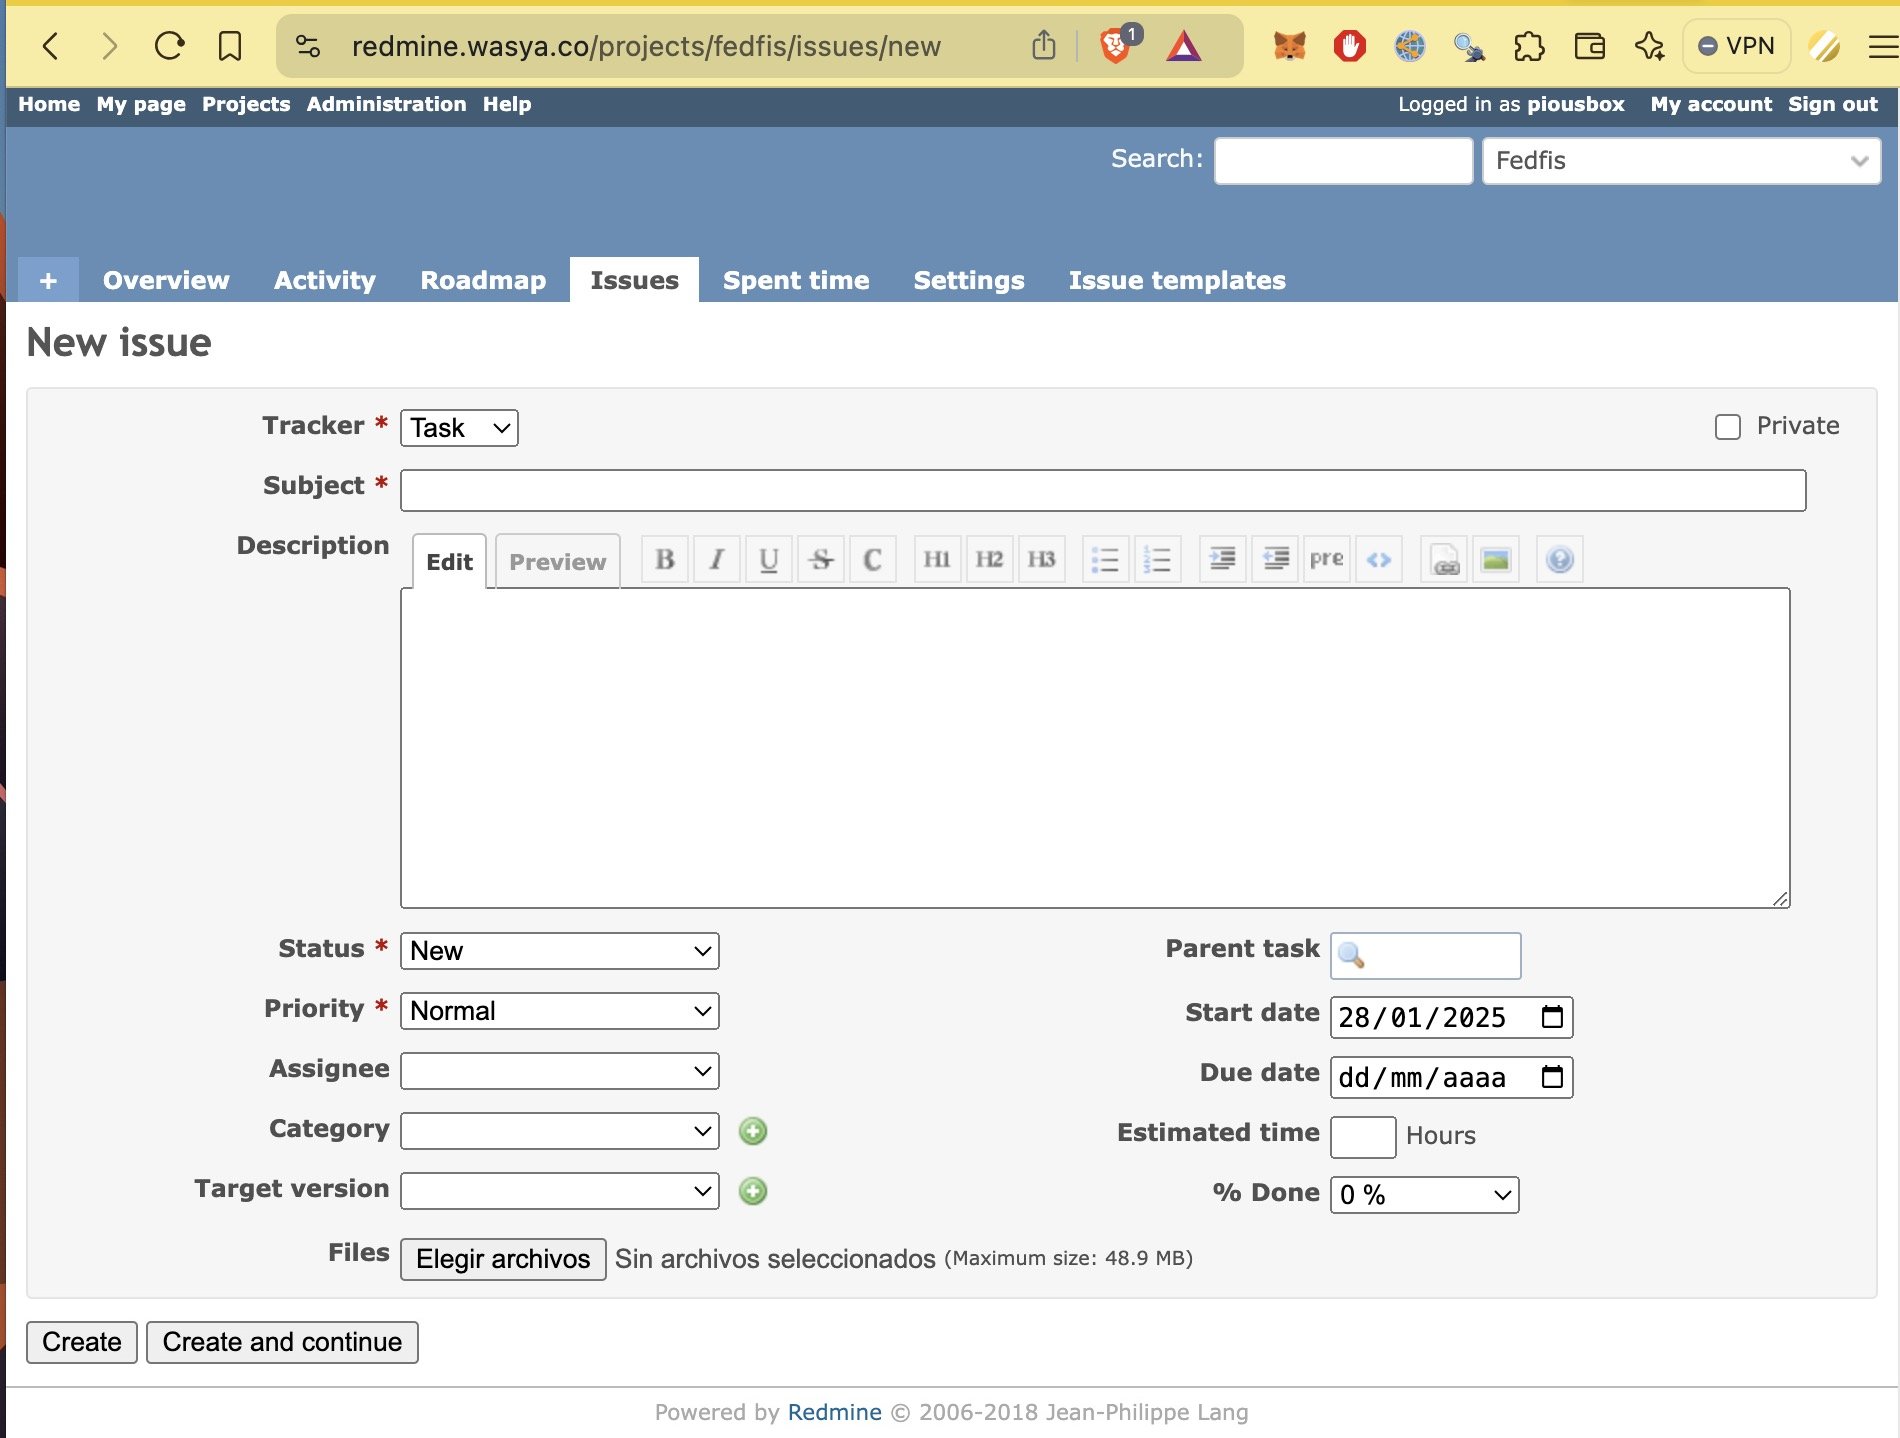Open text formatting help

1560,559
